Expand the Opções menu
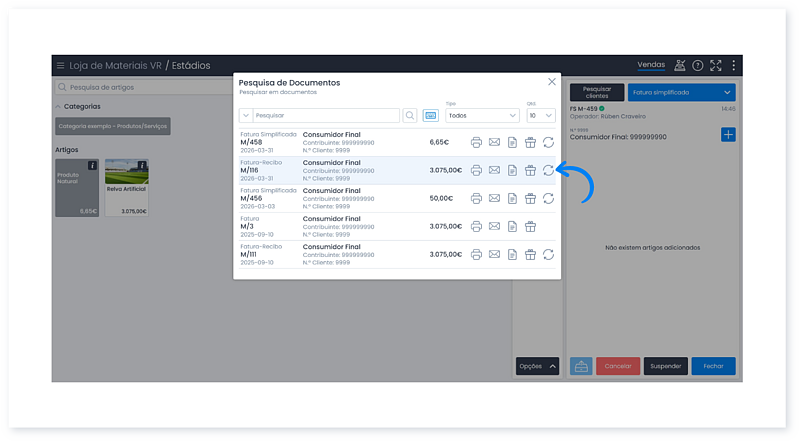Viewport: 800px width, 442px height. [537, 366]
